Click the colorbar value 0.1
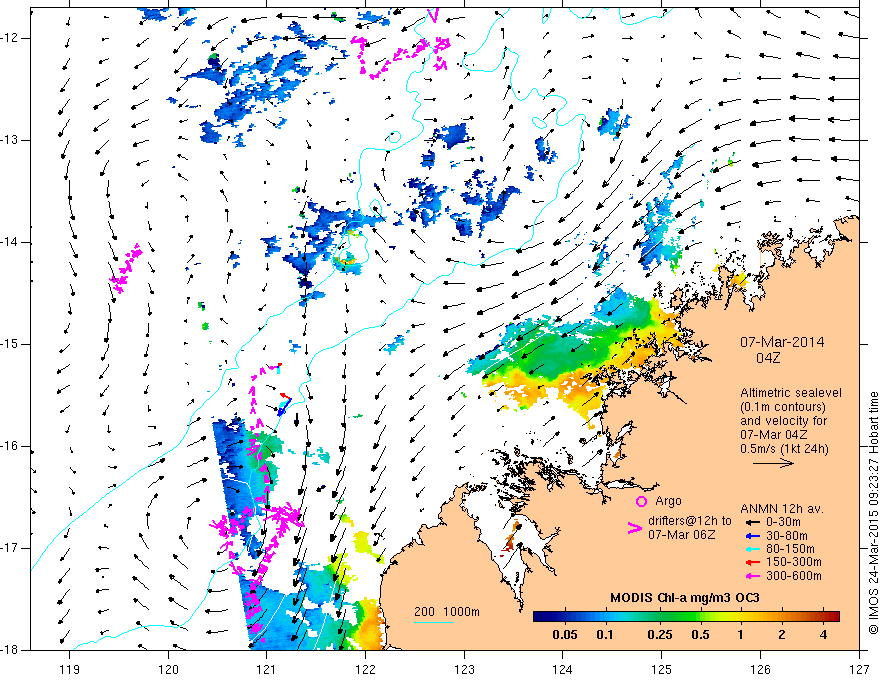 coord(604,635)
